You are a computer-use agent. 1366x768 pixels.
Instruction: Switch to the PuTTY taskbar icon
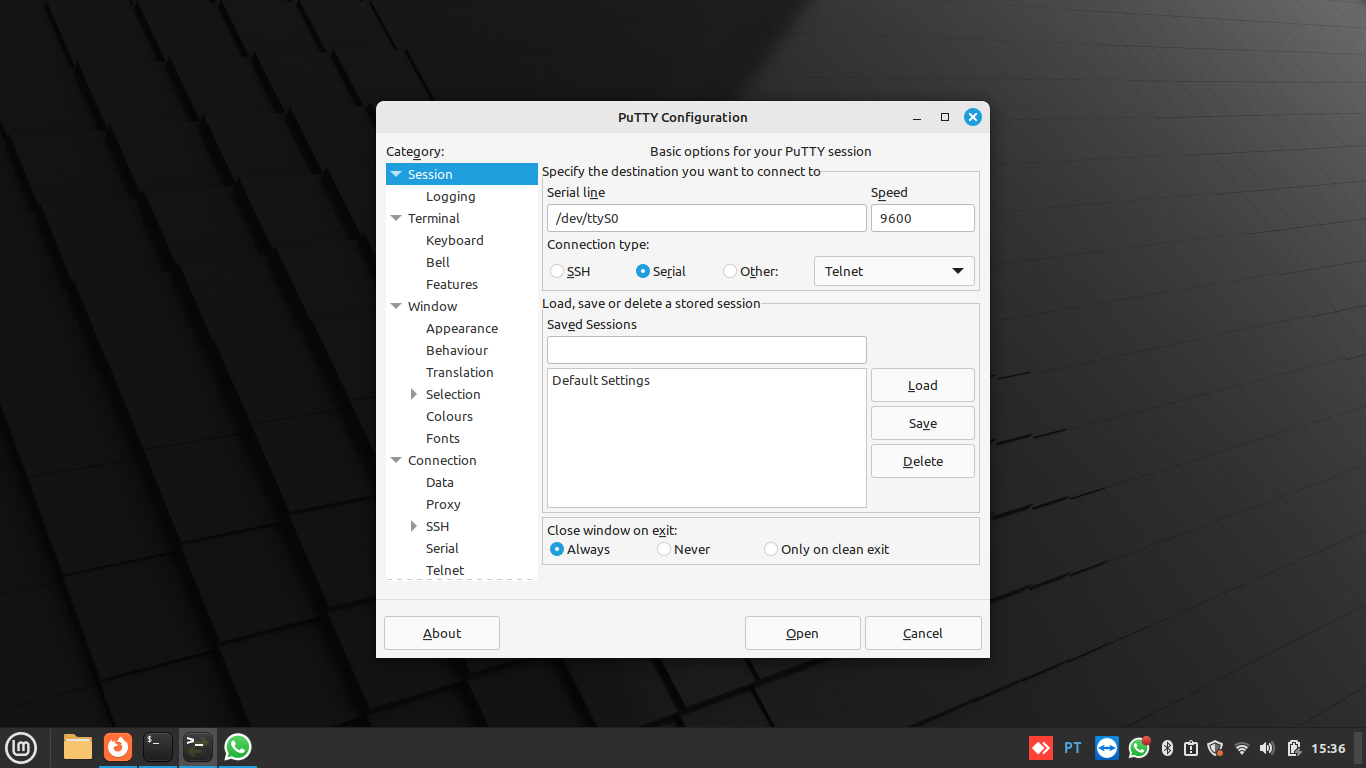pyautogui.click(x=198, y=747)
